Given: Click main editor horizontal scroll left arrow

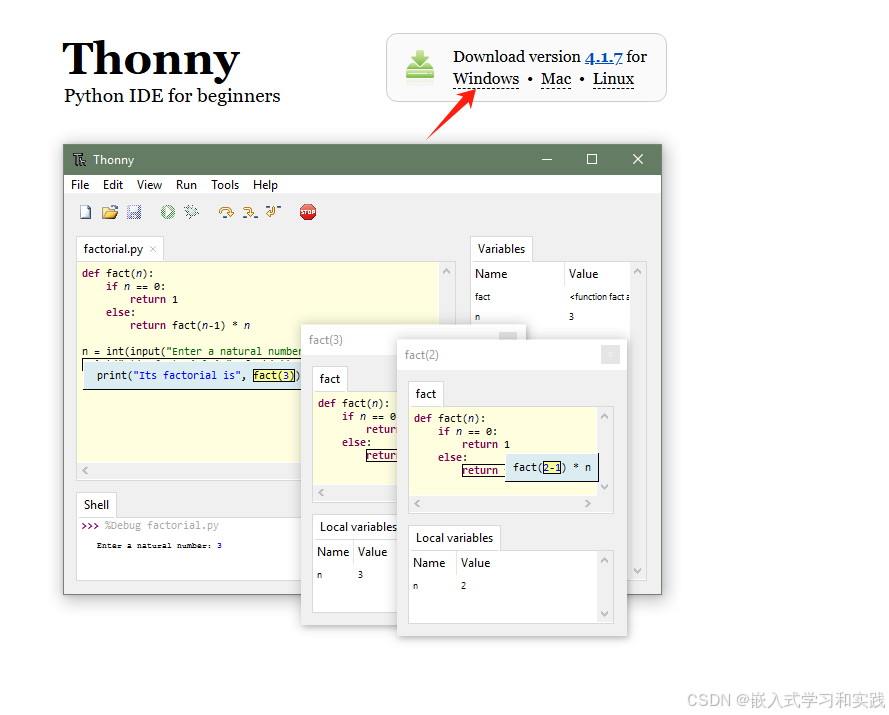Looking at the screenshot, I should pyautogui.click(x=85, y=470).
